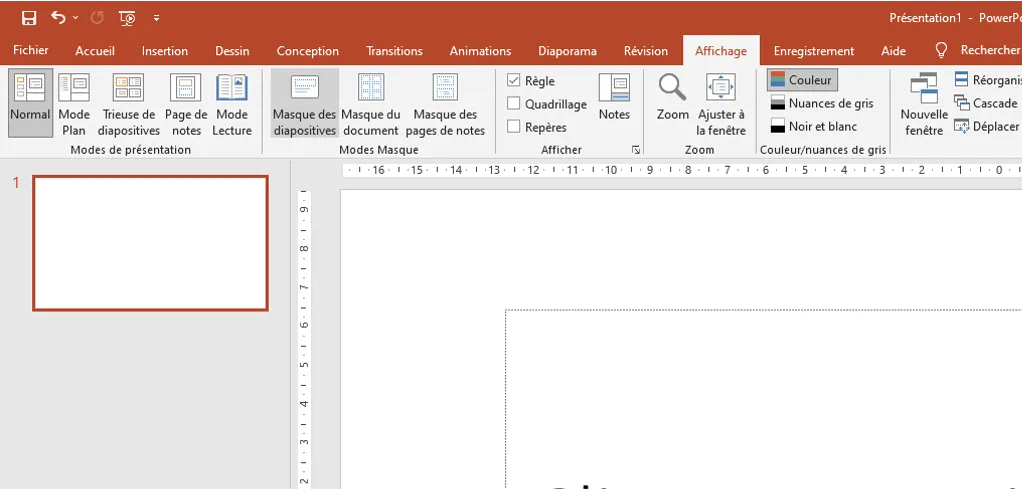Viewport: 1022px width, 489px height.
Task: Open the Transitions tab
Action: pos(394,51)
